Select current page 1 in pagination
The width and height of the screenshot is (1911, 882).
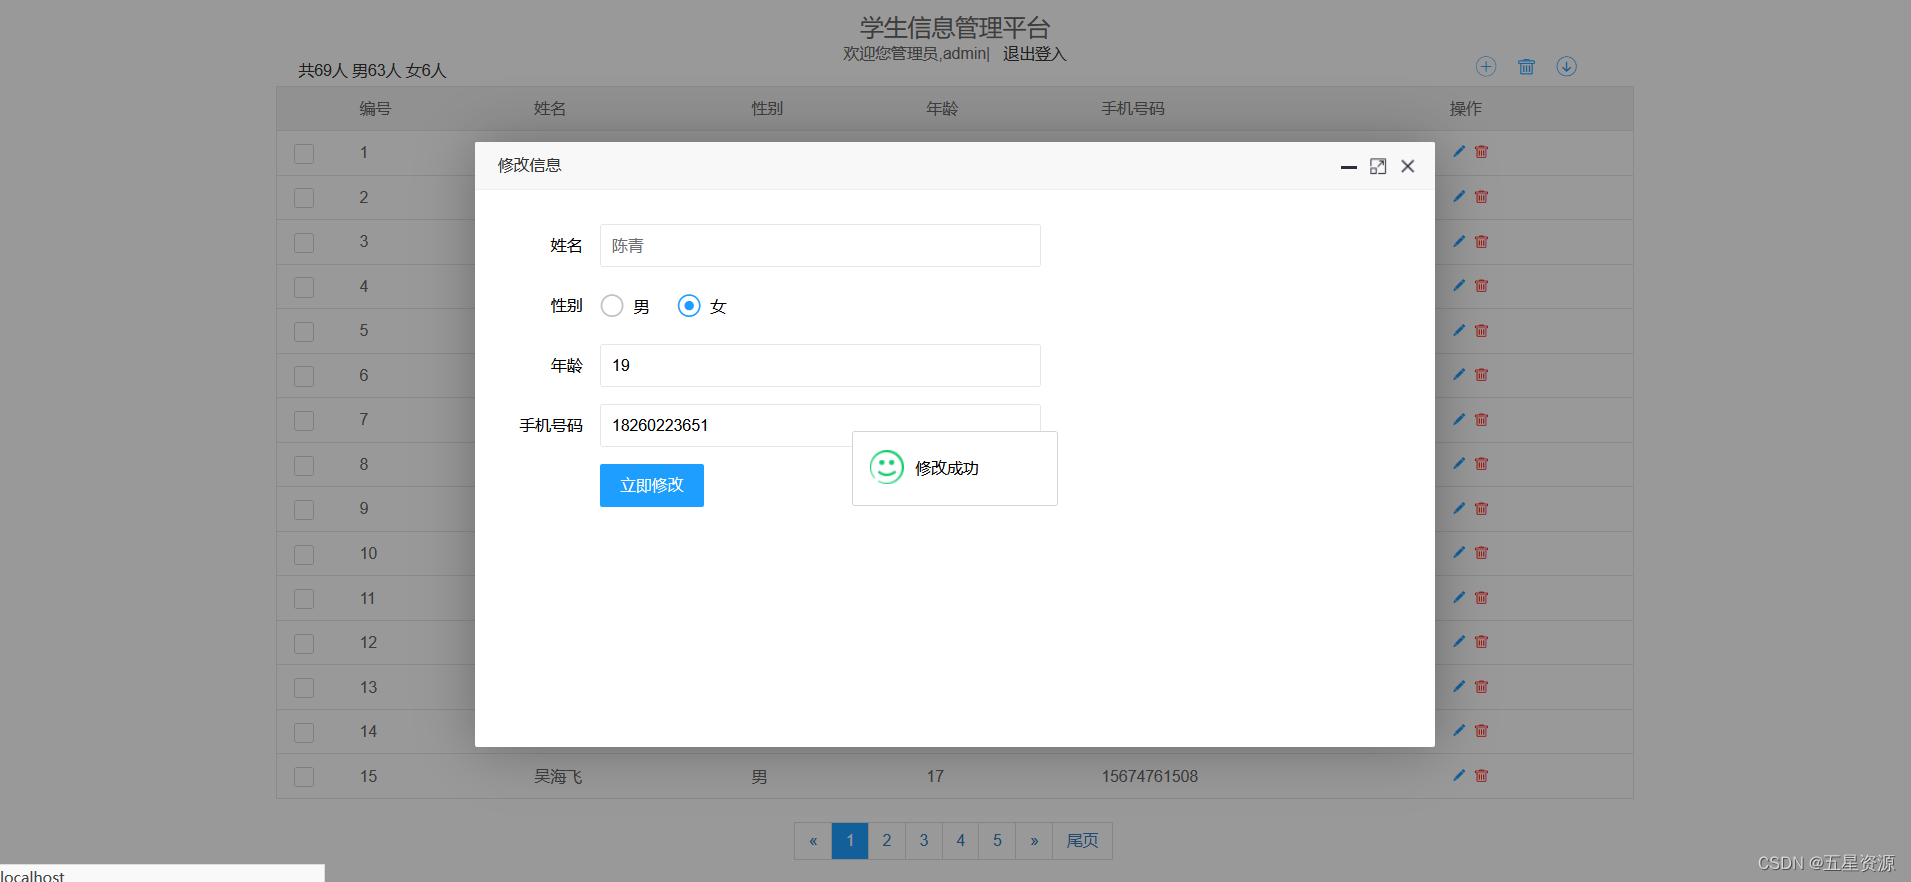[x=850, y=841]
